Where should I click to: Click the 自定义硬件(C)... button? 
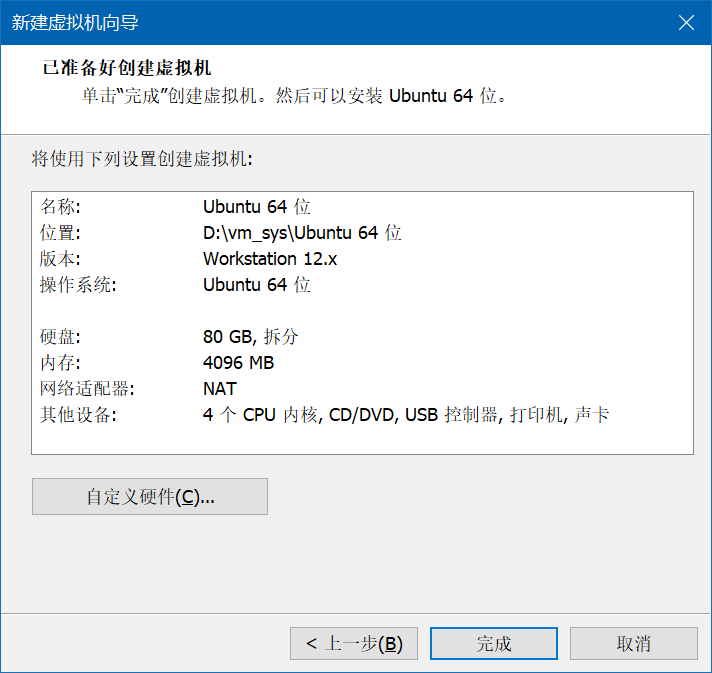coord(150,496)
